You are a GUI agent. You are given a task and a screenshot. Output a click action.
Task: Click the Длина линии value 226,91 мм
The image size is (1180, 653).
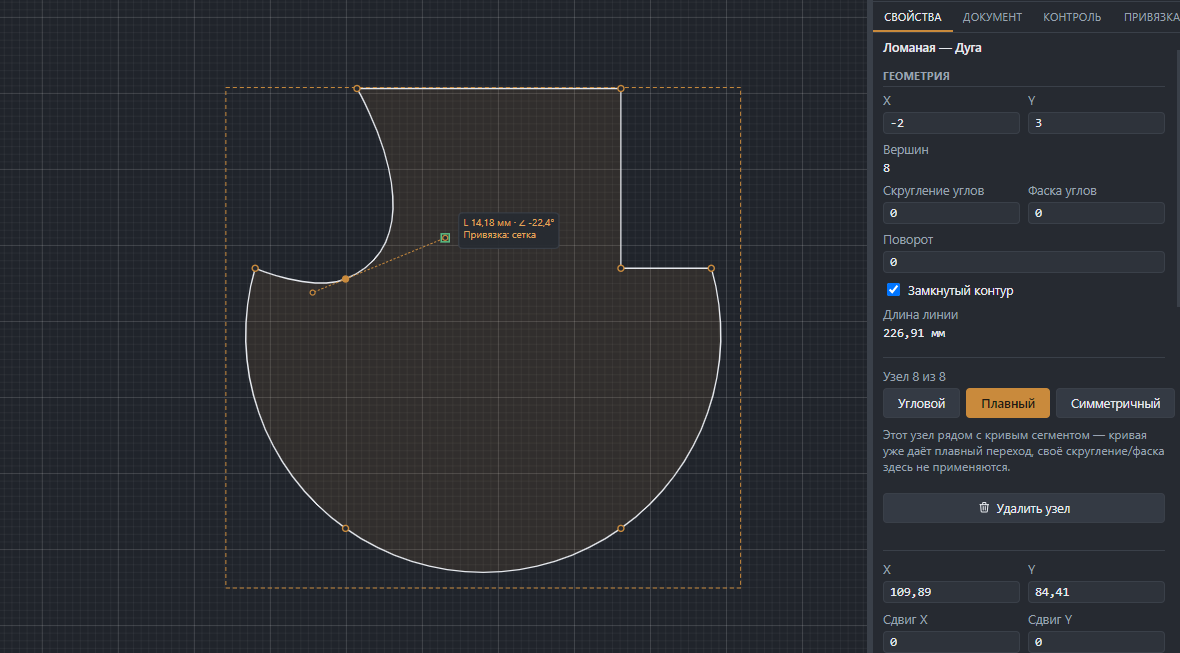point(914,333)
